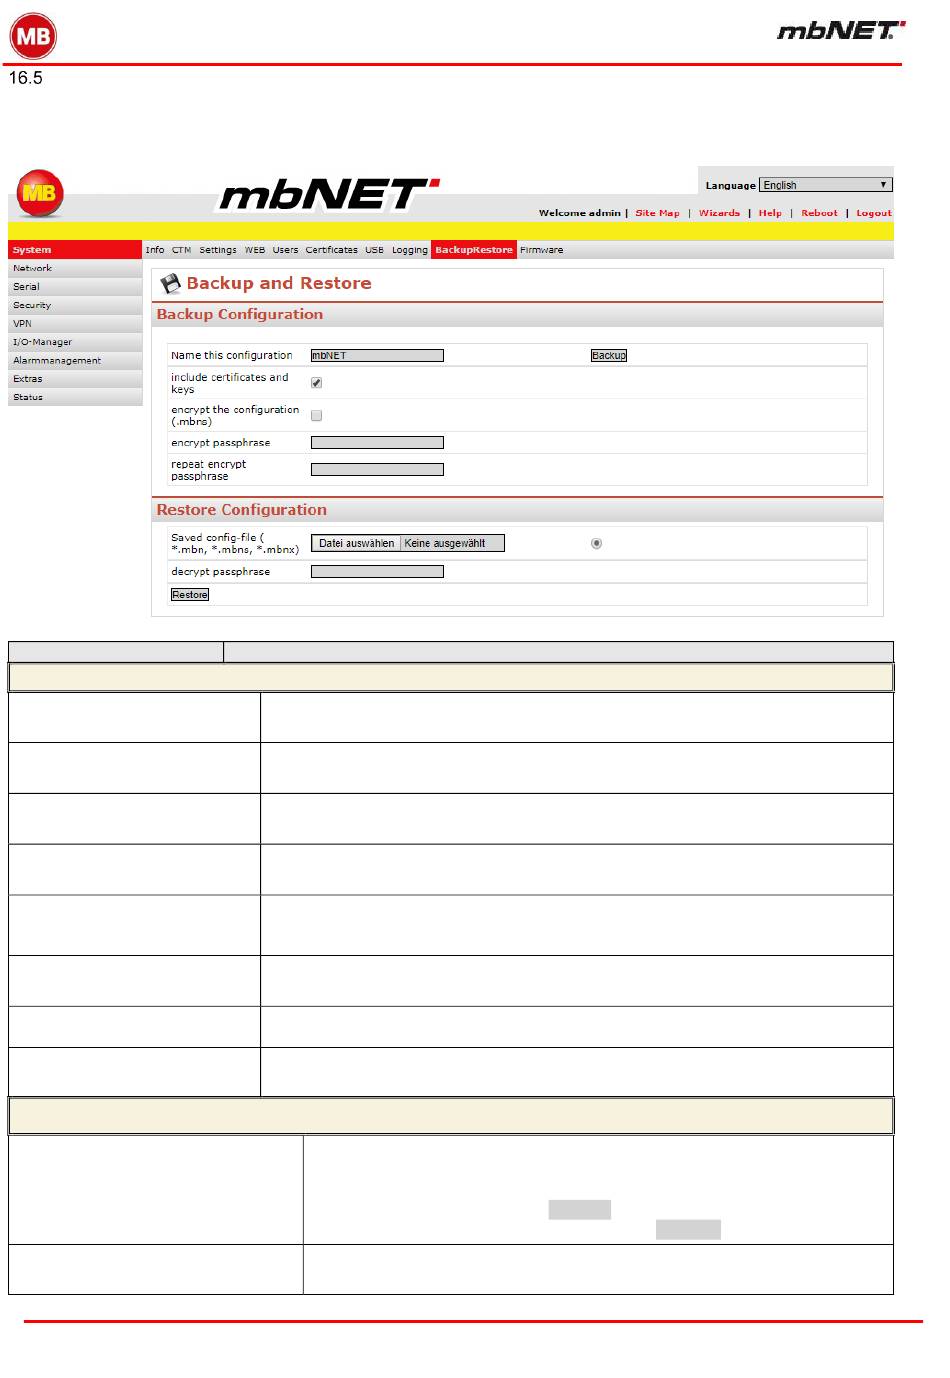This screenshot has width=950, height=1378.
Task: Open the Site Map link
Action: (x=657, y=213)
